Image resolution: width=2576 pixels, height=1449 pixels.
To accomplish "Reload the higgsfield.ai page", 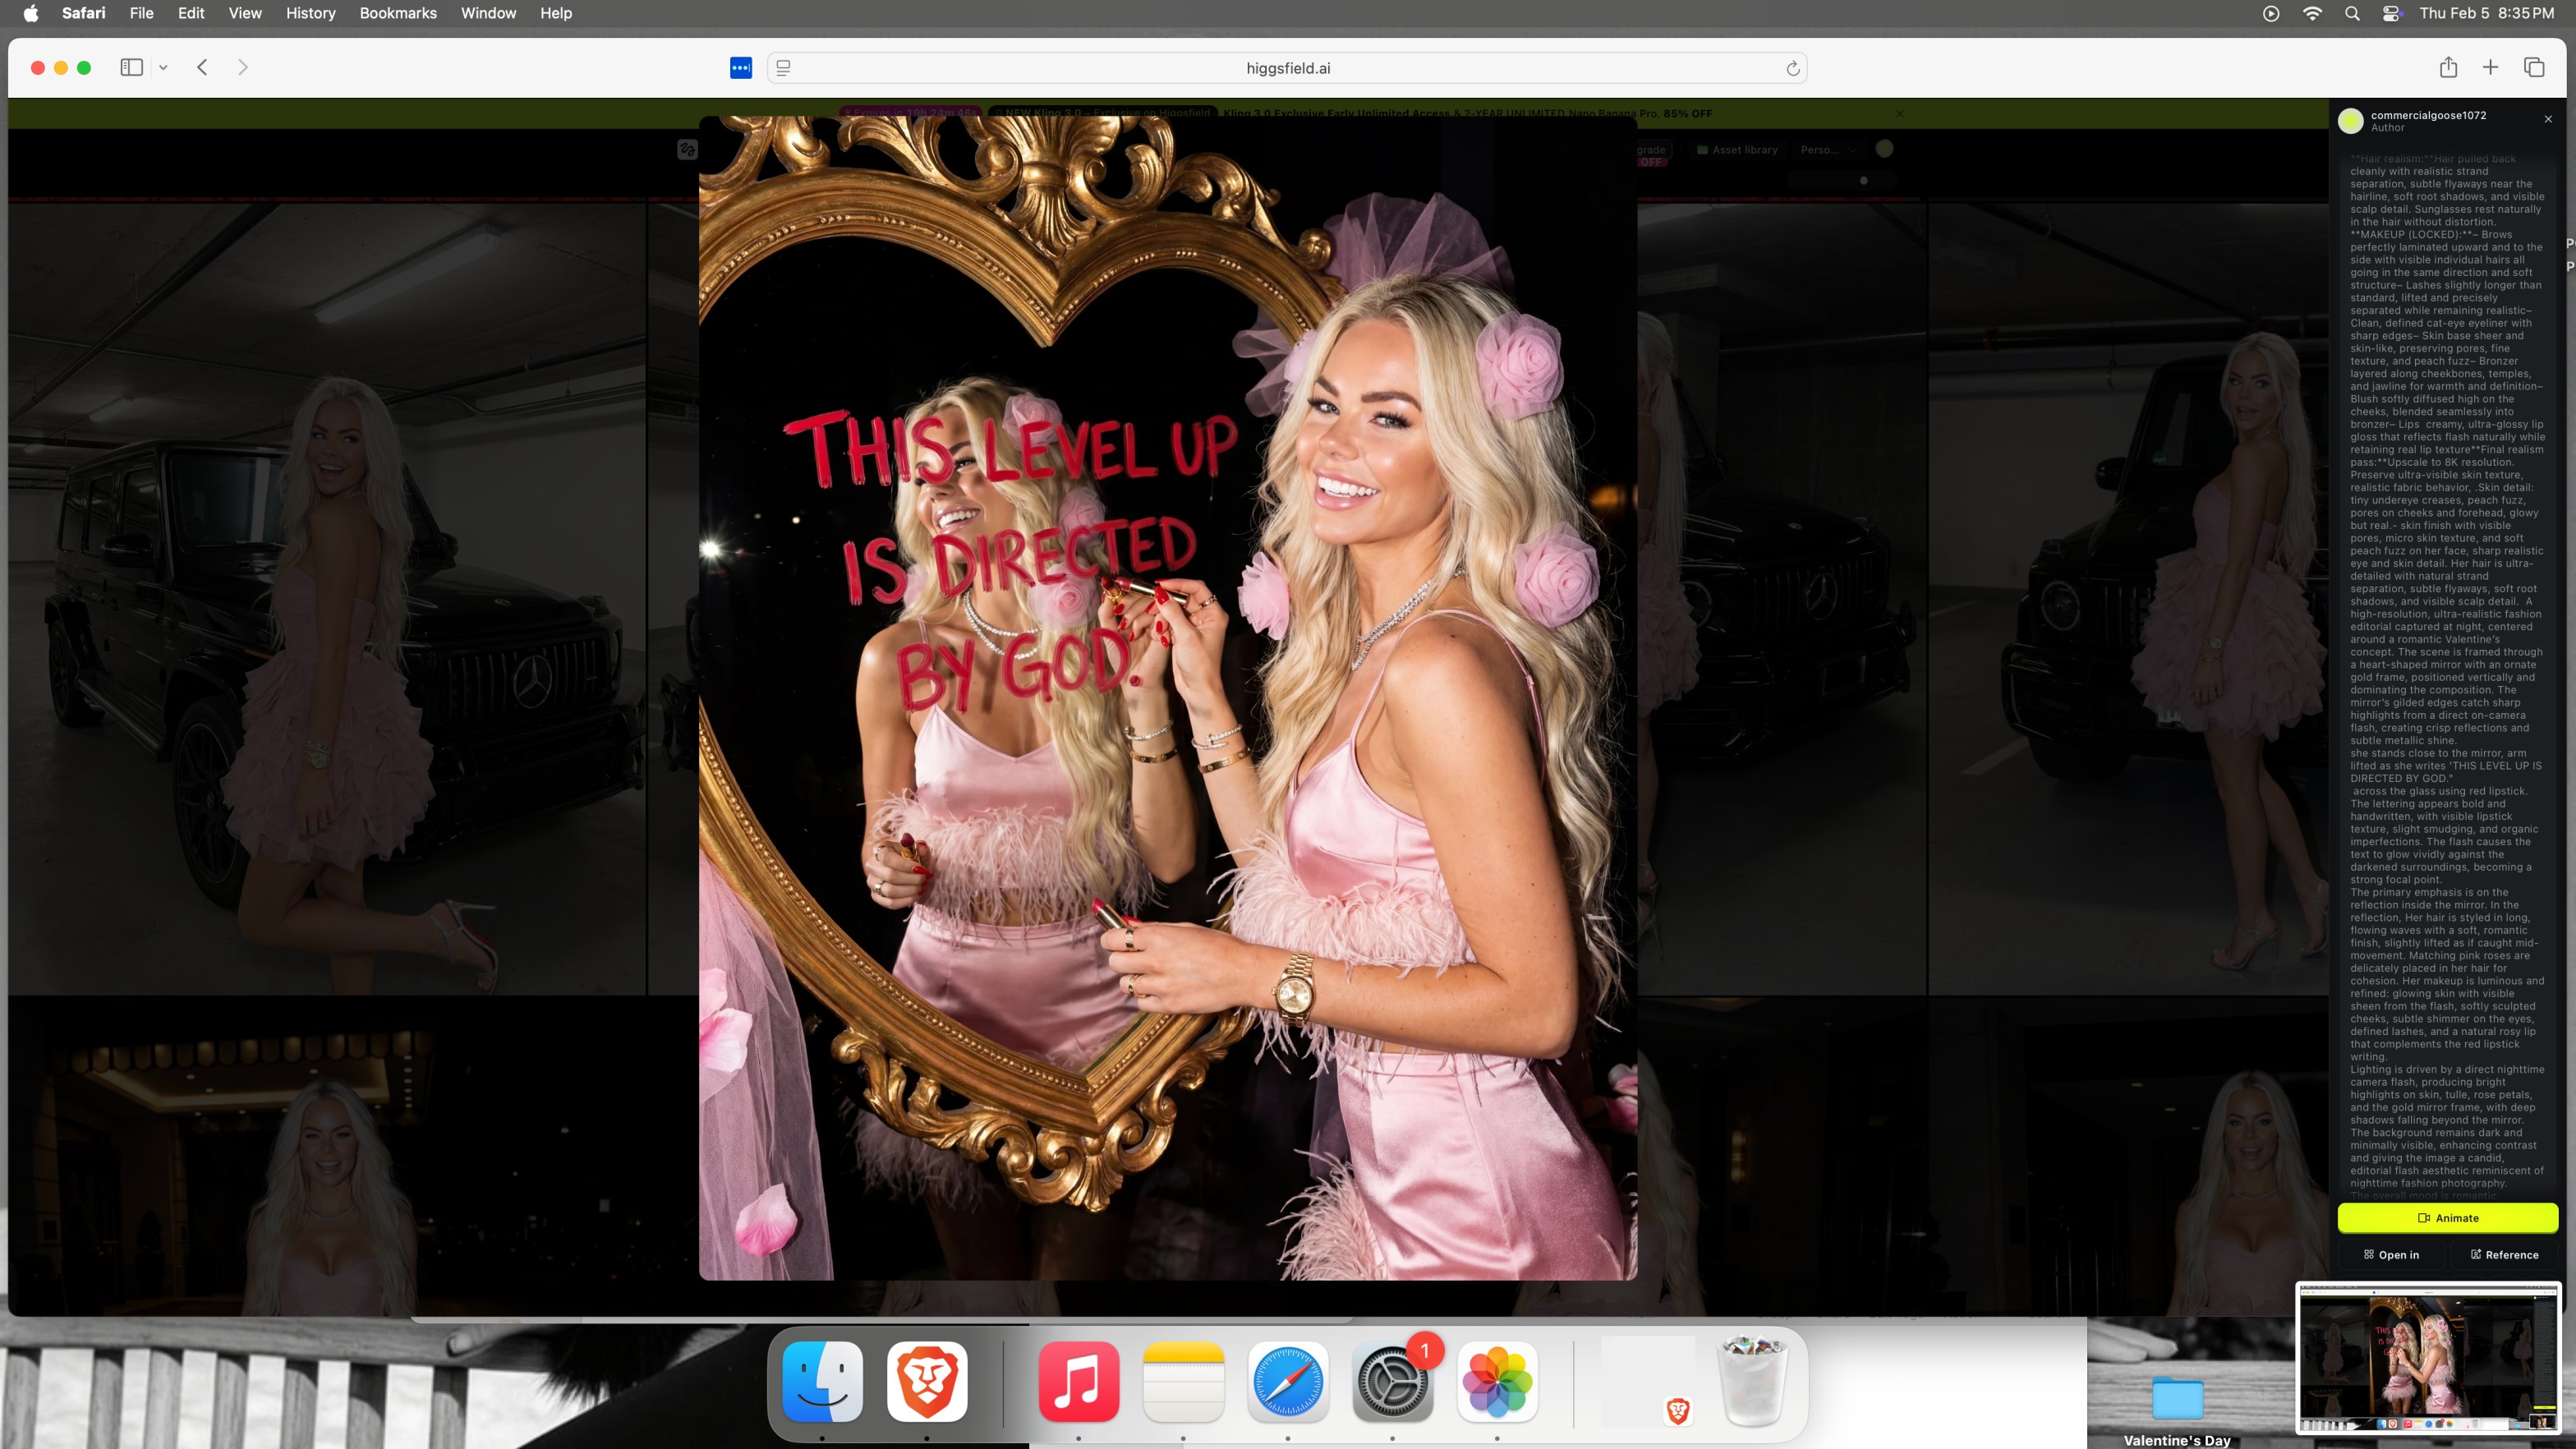I will click(x=1792, y=68).
